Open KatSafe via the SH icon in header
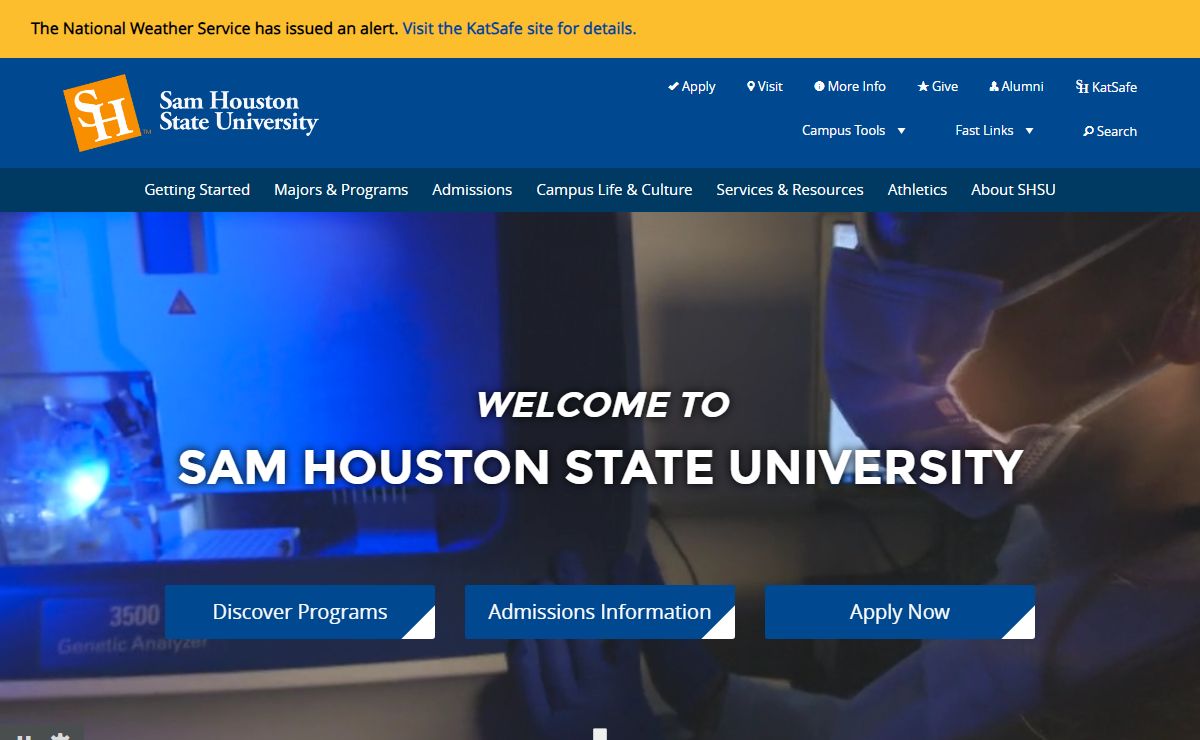Viewport: 1200px width, 740px height. coord(1082,87)
